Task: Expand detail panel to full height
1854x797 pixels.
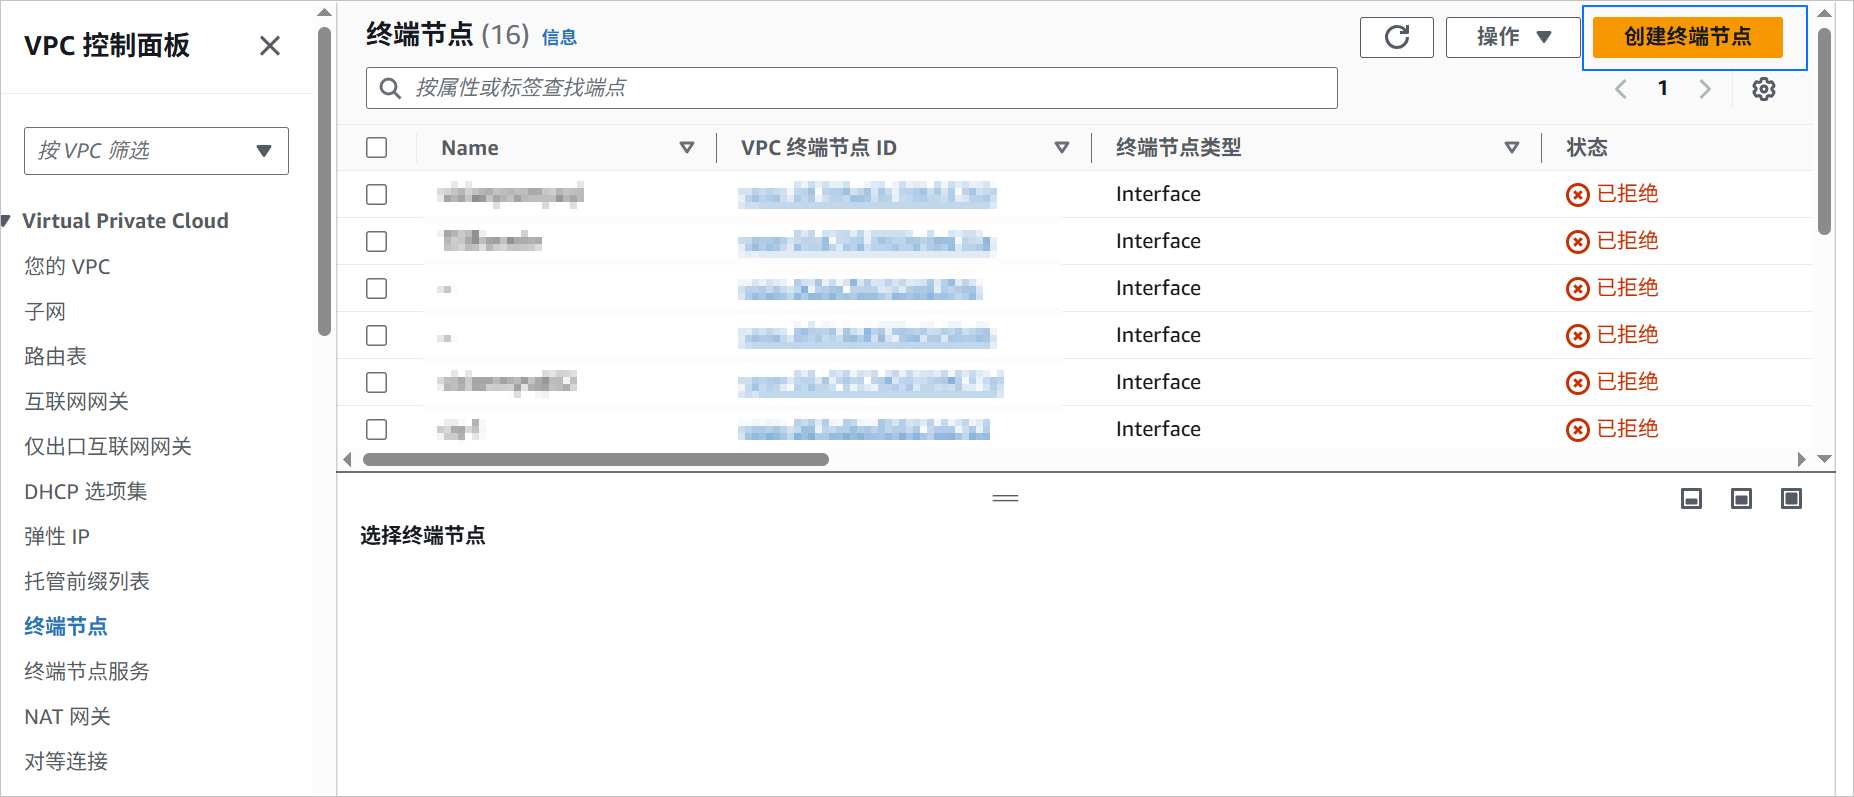Action: click(1791, 499)
